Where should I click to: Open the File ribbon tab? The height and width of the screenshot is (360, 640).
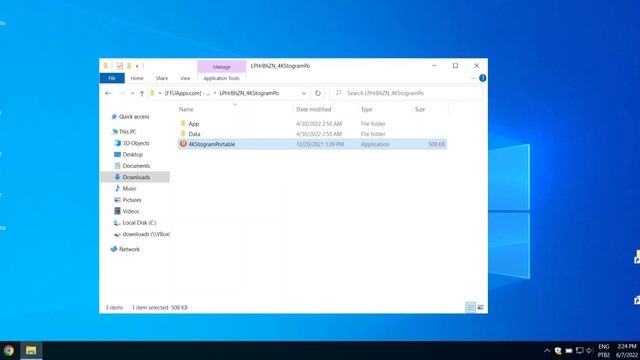[x=112, y=78]
